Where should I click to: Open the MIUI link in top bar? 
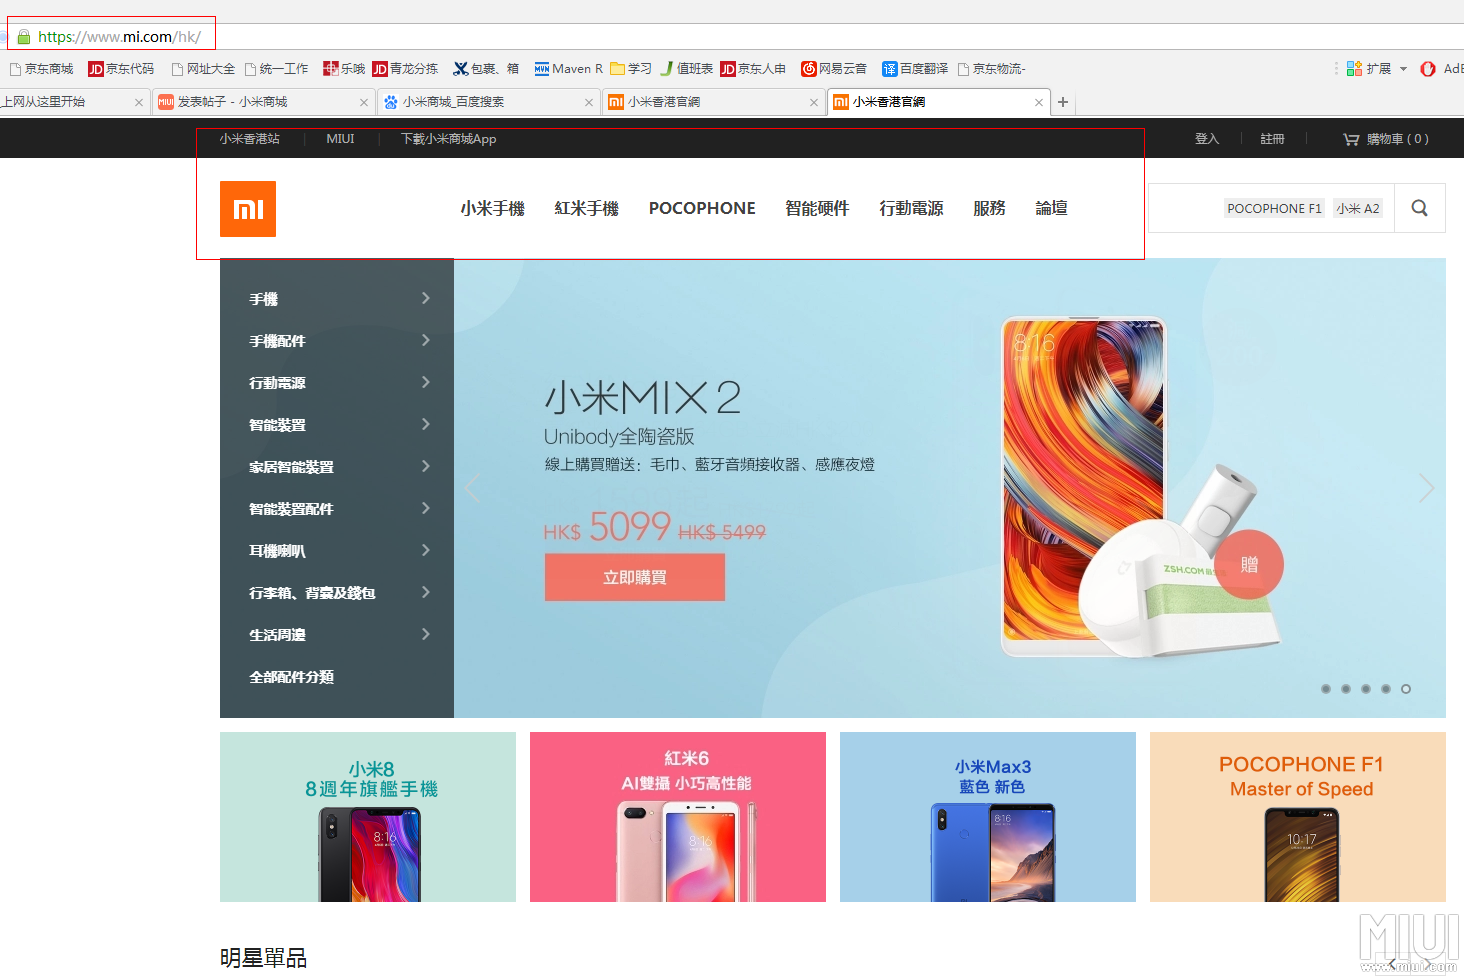pos(340,139)
